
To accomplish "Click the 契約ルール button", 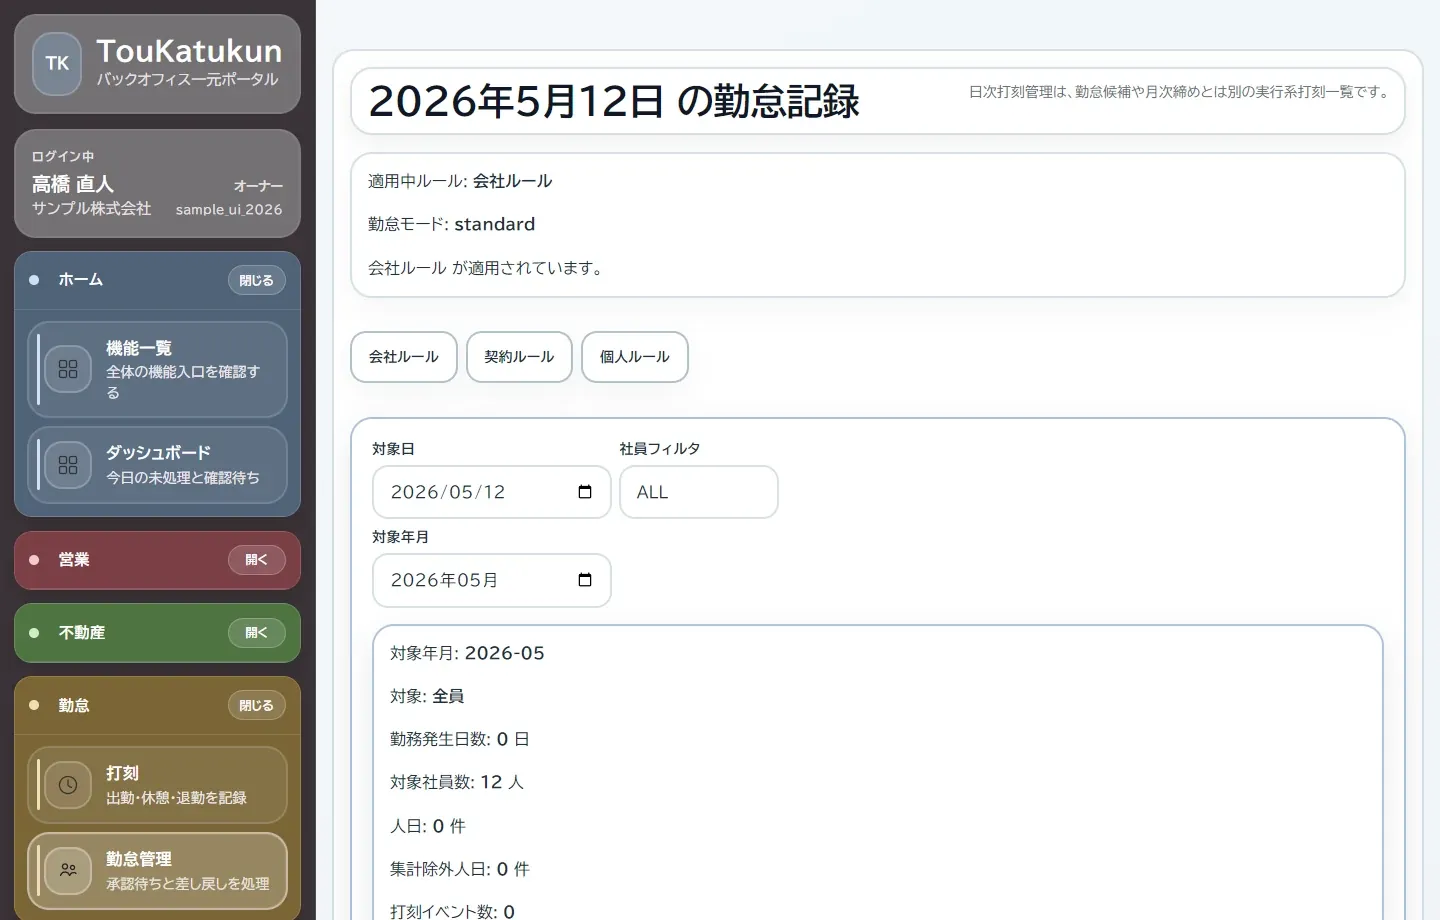I will (519, 357).
